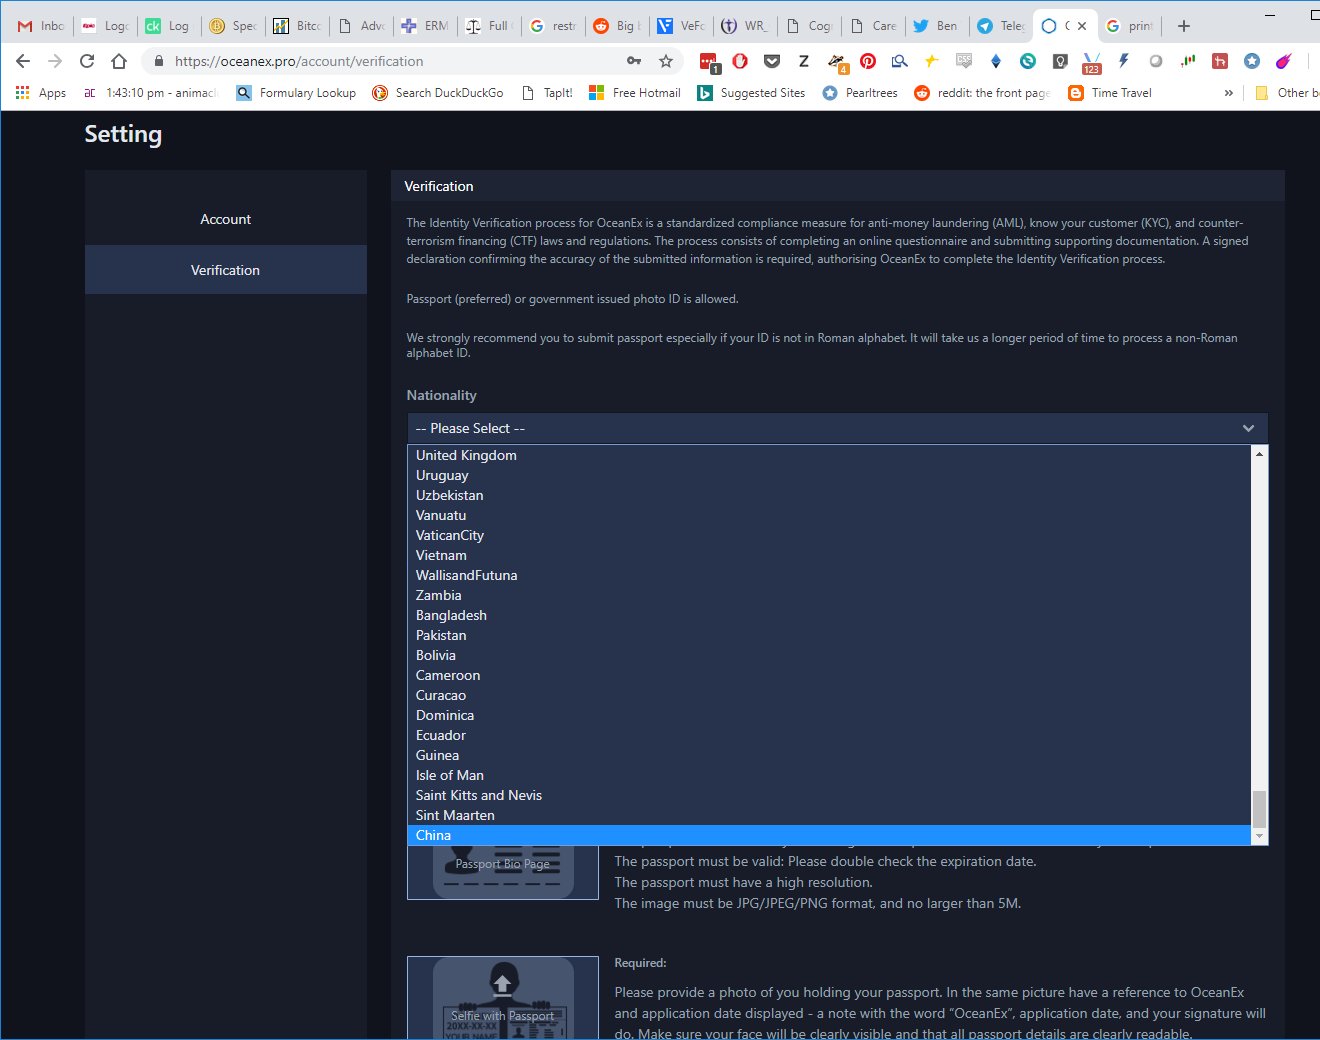Pick VaticanCity from the country list
The width and height of the screenshot is (1320, 1040).
[x=829, y=535]
